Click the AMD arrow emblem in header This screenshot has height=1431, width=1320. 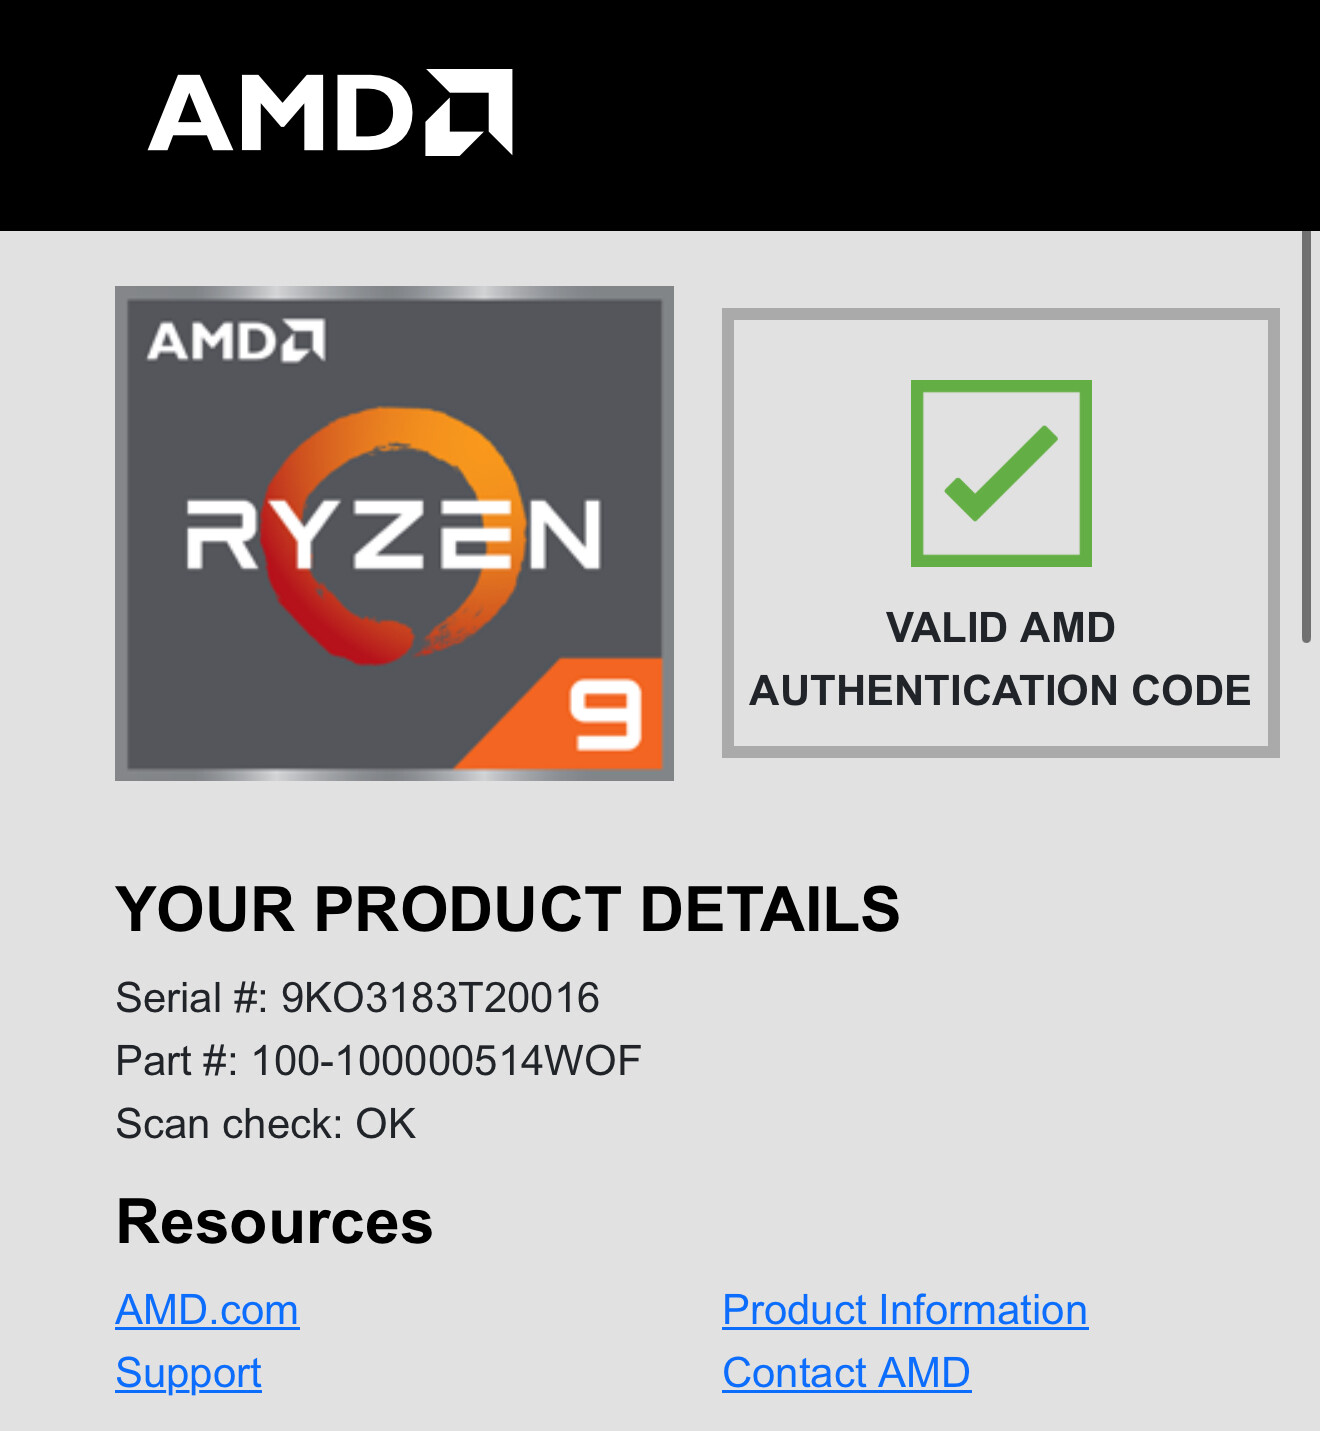point(470,112)
